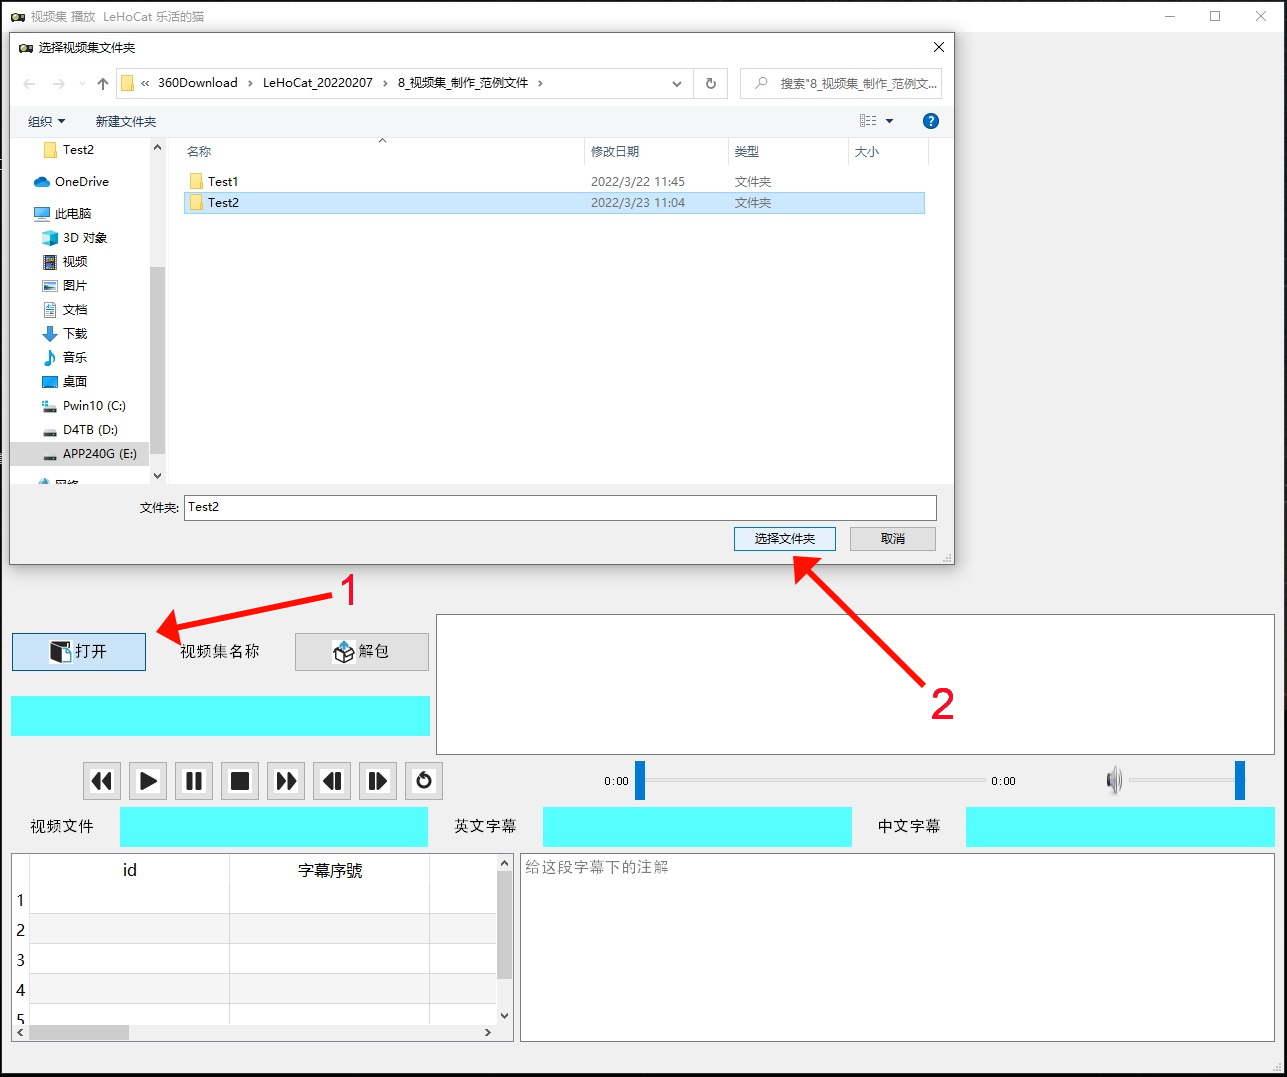Click the fast-forward button
Image resolution: width=1287 pixels, height=1077 pixels.
286,781
